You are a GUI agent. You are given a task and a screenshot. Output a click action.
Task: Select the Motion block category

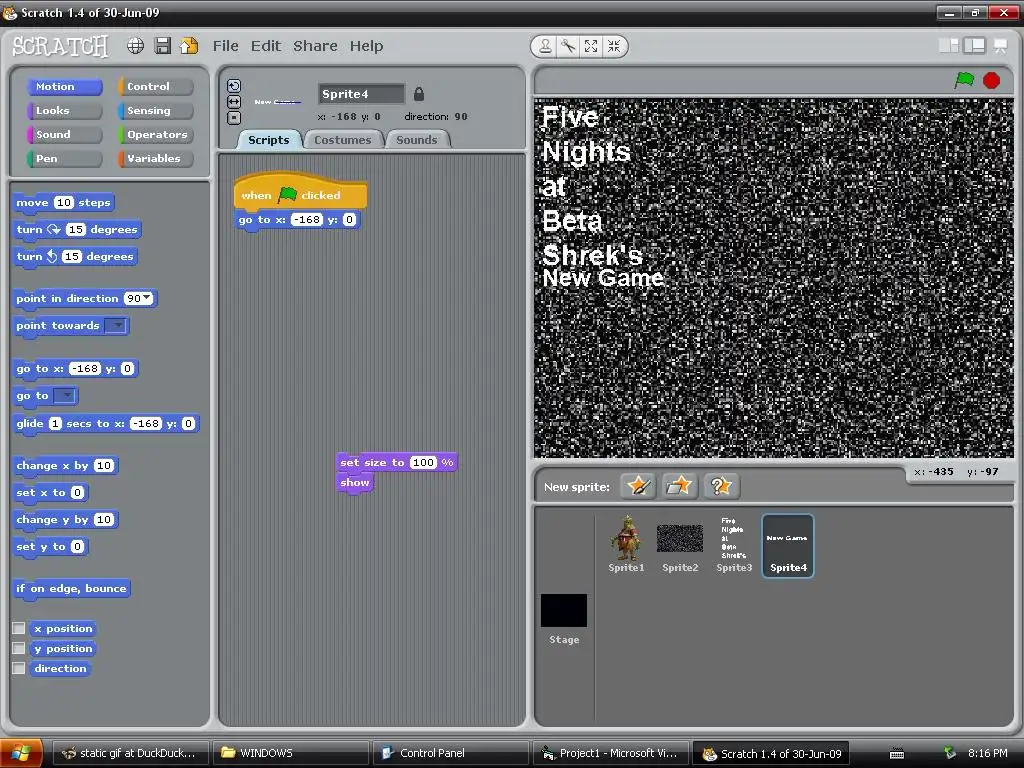pos(65,86)
